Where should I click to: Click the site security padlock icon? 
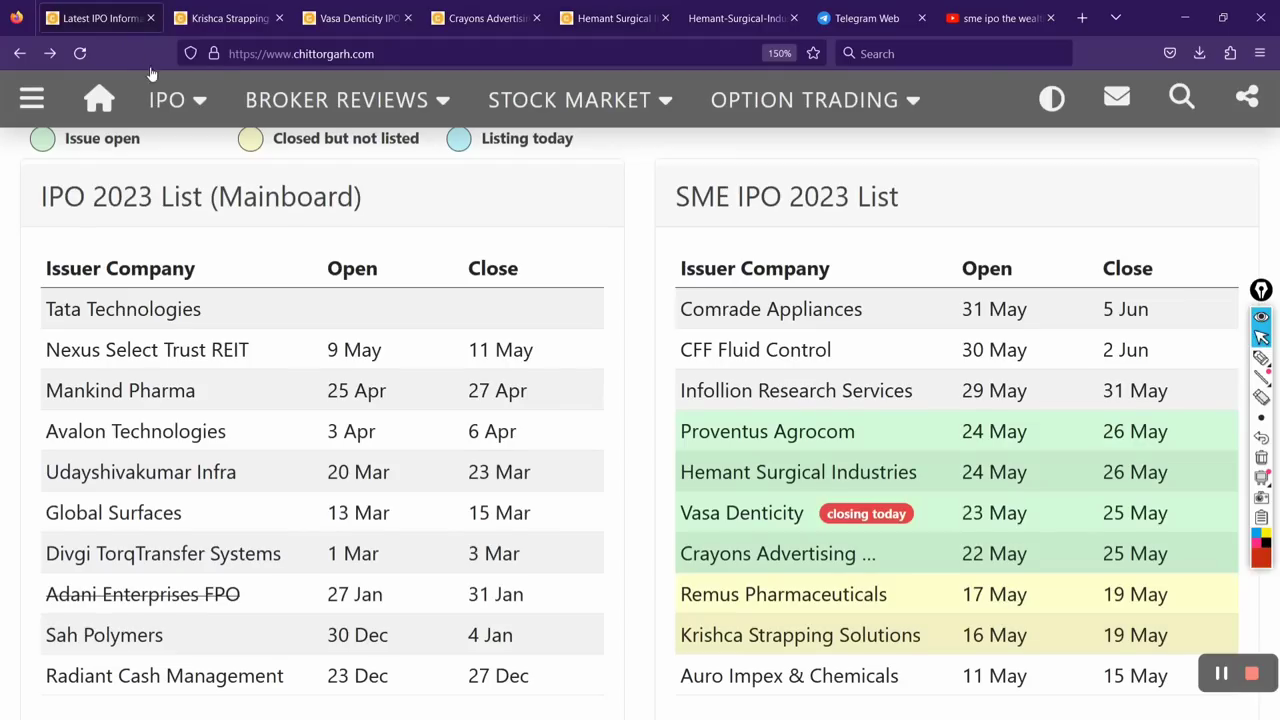coord(213,53)
